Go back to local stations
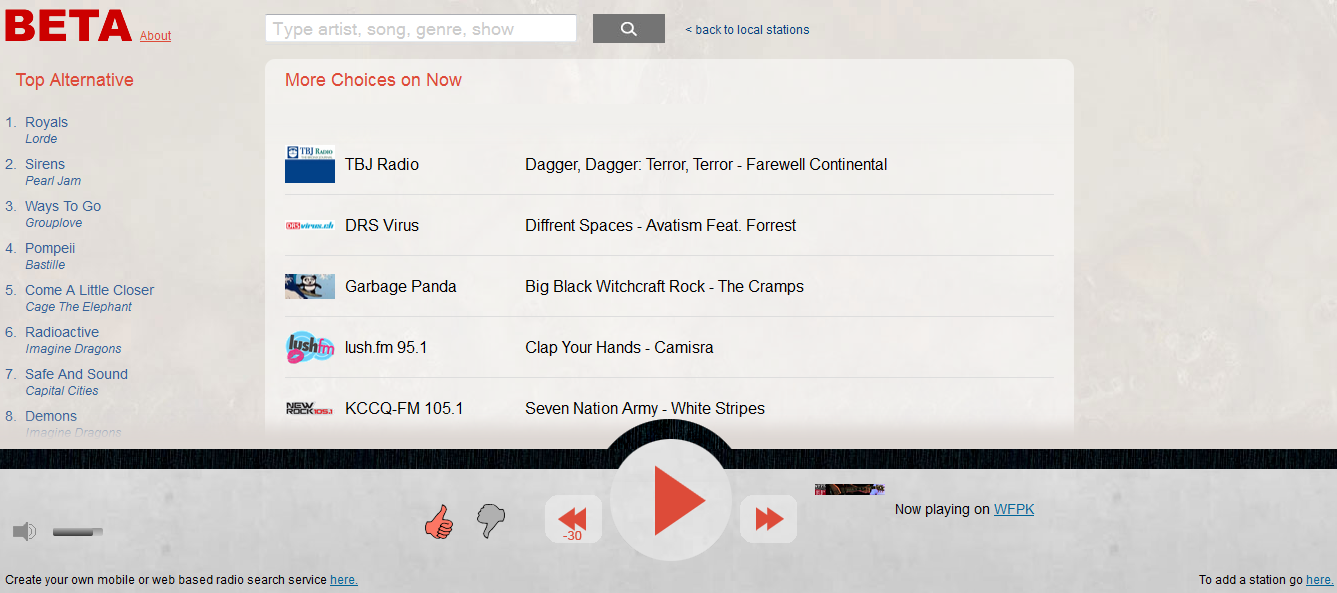The image size is (1337, 593). pos(746,29)
